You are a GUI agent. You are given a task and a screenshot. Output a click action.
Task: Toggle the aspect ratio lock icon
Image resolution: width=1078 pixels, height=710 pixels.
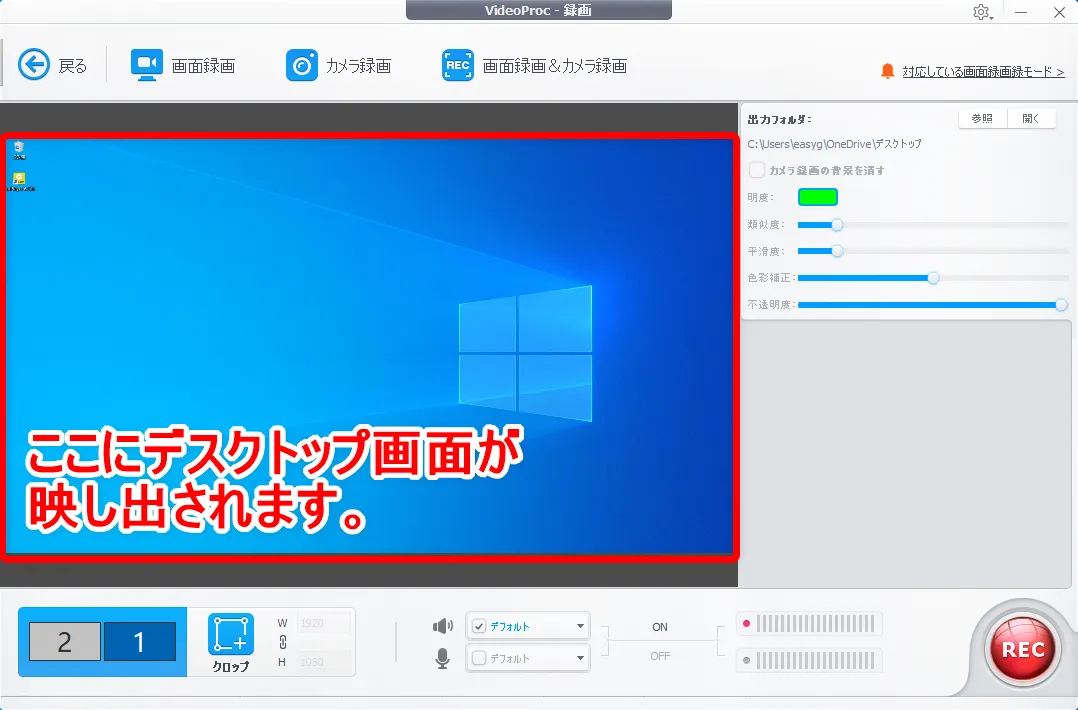283,642
